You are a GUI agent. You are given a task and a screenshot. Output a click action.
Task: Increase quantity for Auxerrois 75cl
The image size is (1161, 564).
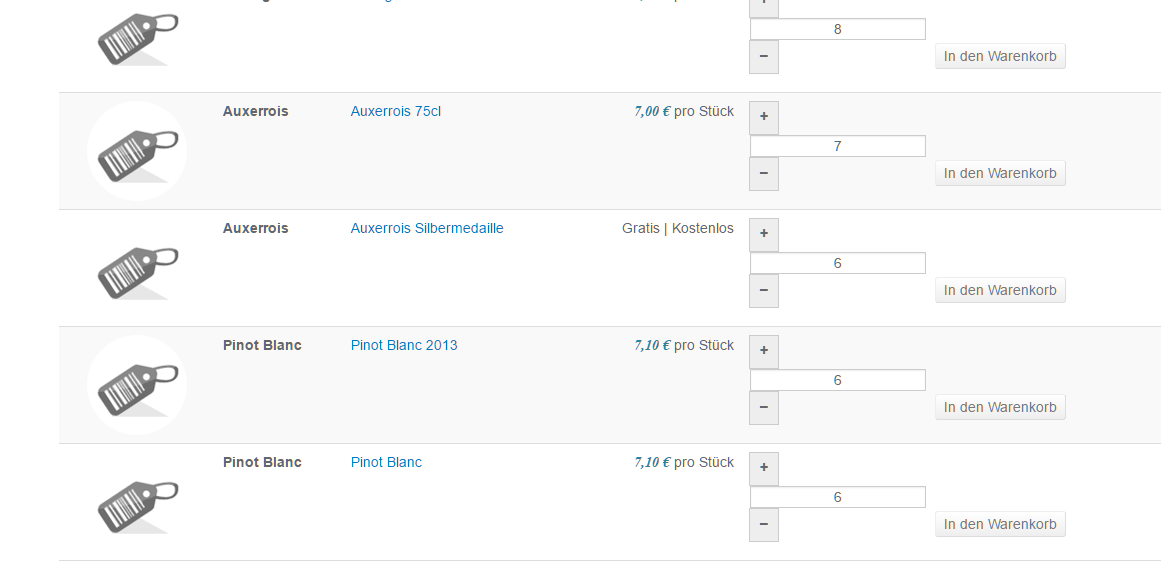[x=763, y=118]
